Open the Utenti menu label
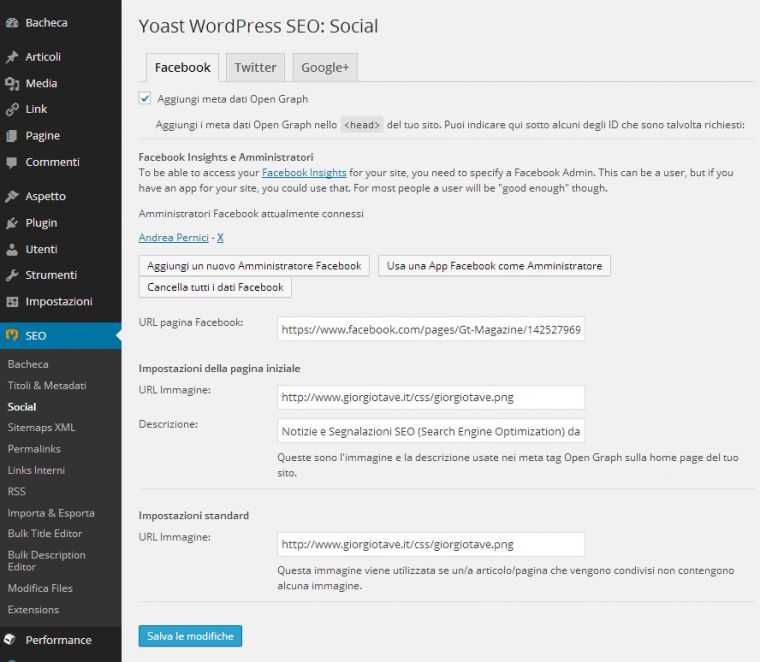Viewport: 760px width, 662px height. click(x=41, y=250)
